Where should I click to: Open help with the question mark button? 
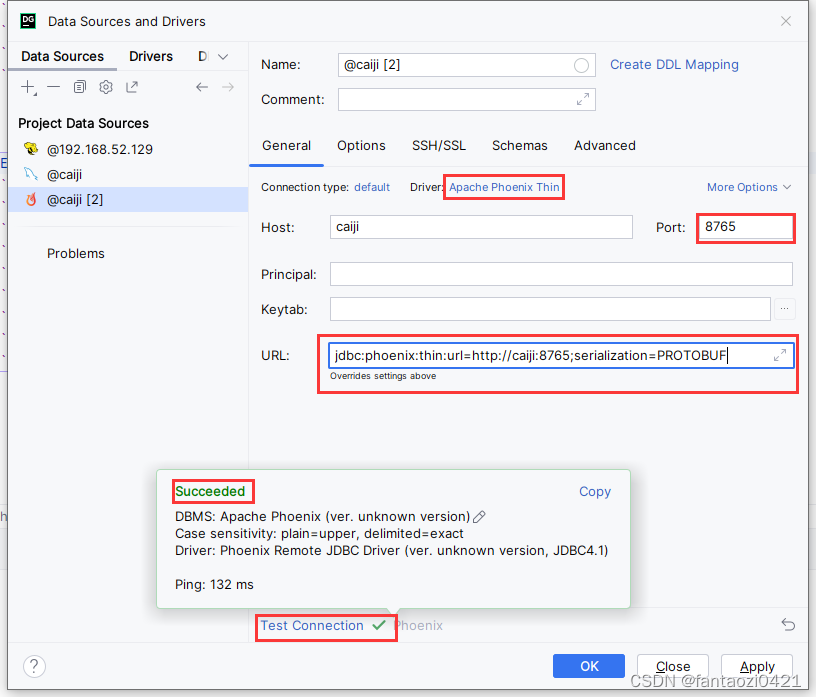pyautogui.click(x=34, y=666)
